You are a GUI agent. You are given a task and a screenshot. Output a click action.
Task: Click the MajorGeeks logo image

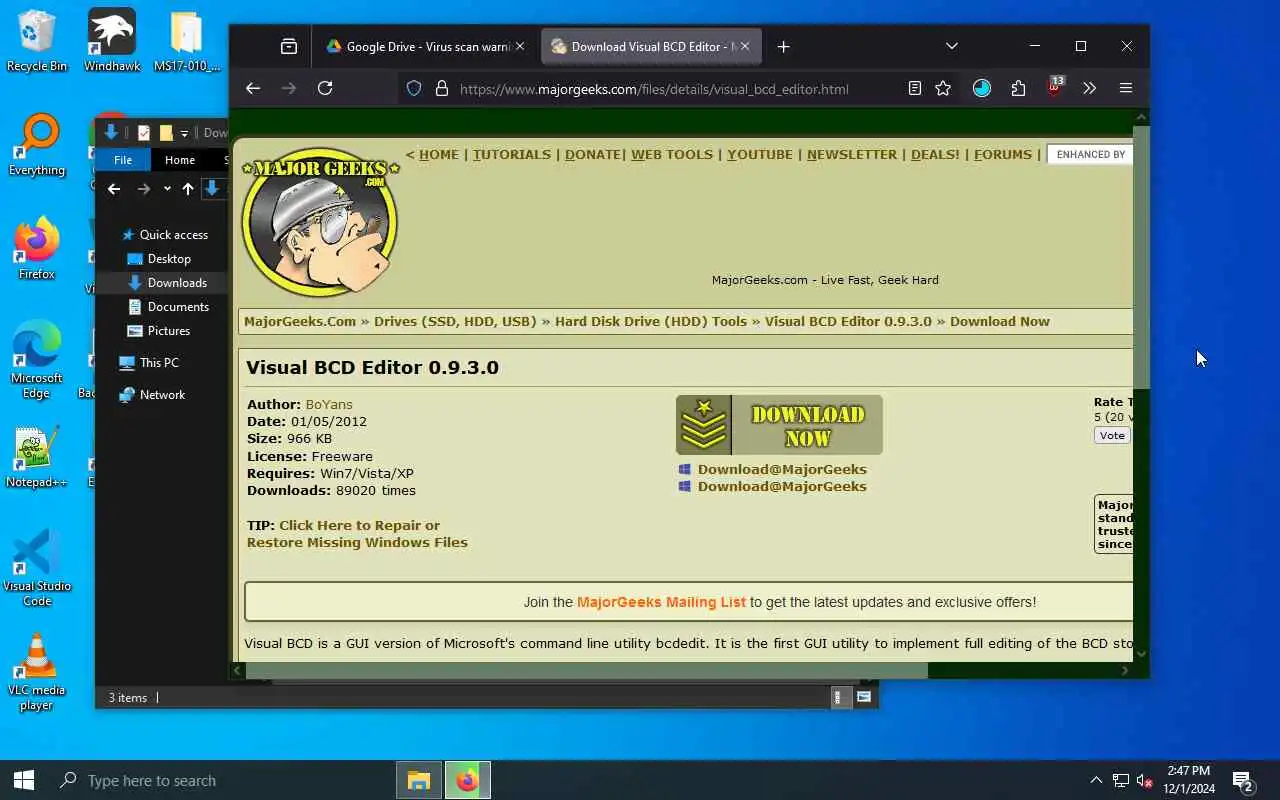click(320, 223)
